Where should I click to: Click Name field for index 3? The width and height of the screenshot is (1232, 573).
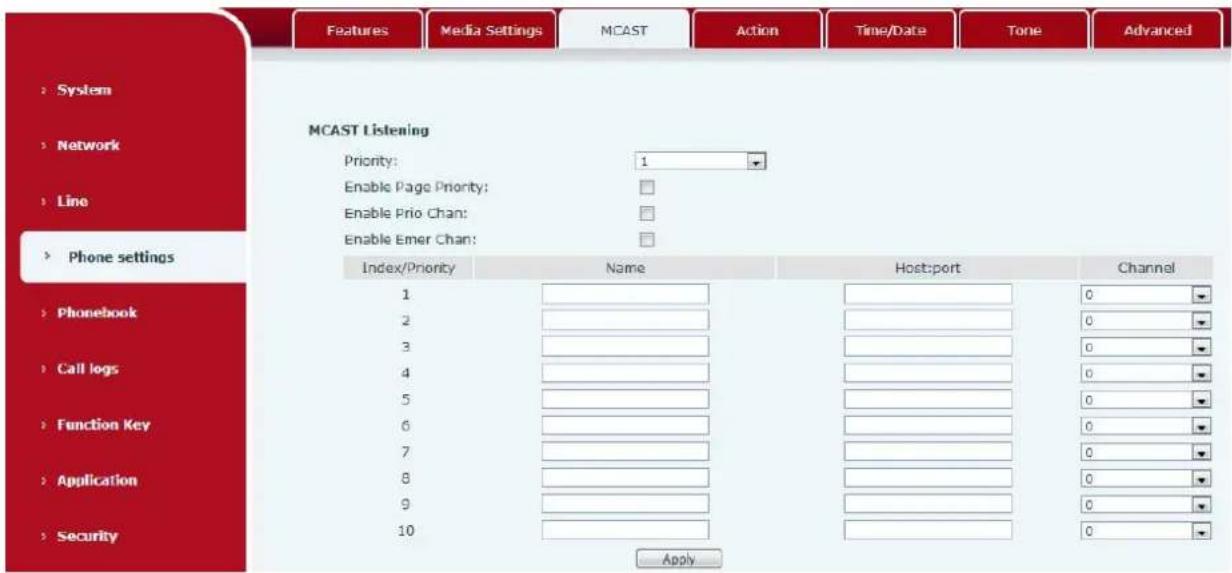[x=625, y=346]
